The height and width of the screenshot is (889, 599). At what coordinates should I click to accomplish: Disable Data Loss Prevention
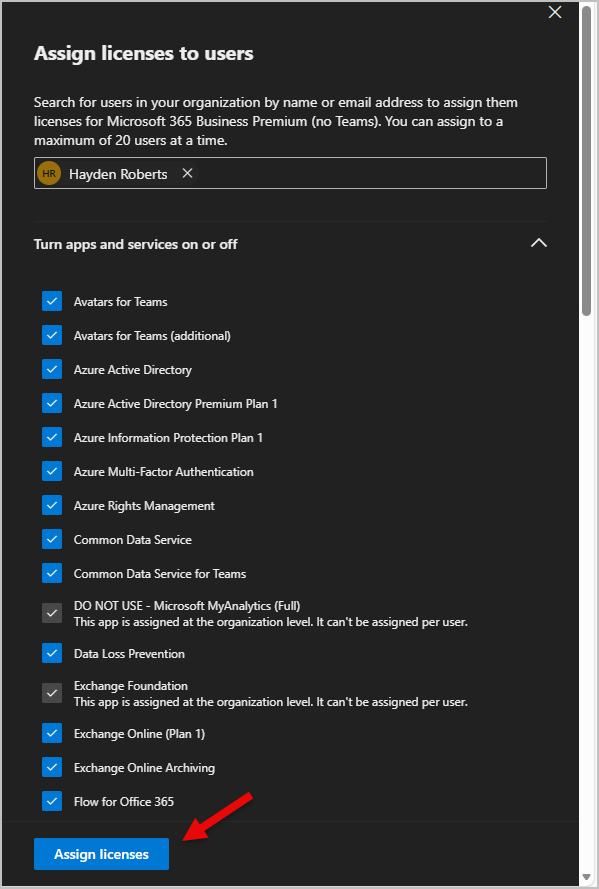pos(51,653)
